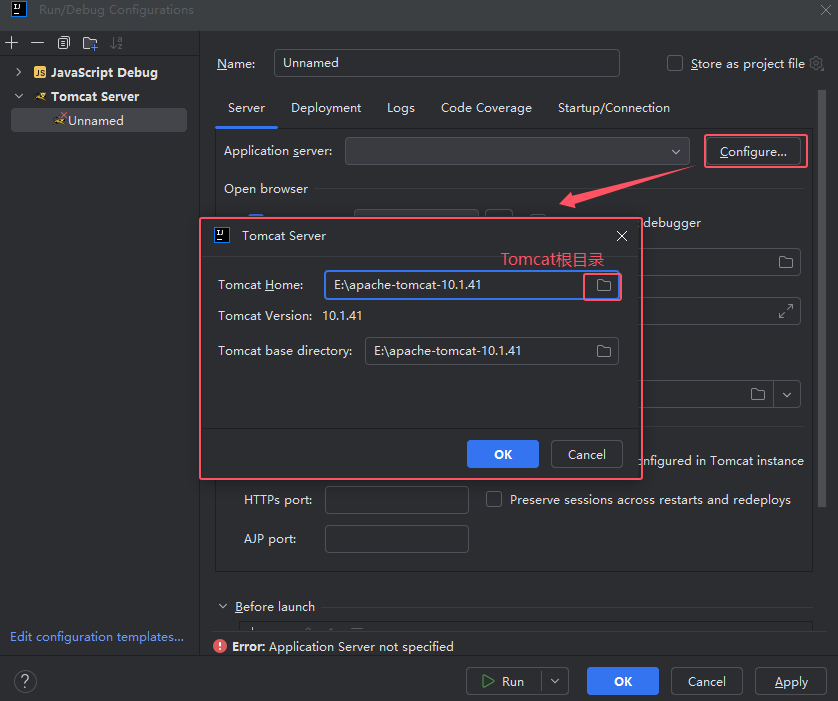
Task: Collapse the Tomcat Server tree node
Action: point(19,96)
